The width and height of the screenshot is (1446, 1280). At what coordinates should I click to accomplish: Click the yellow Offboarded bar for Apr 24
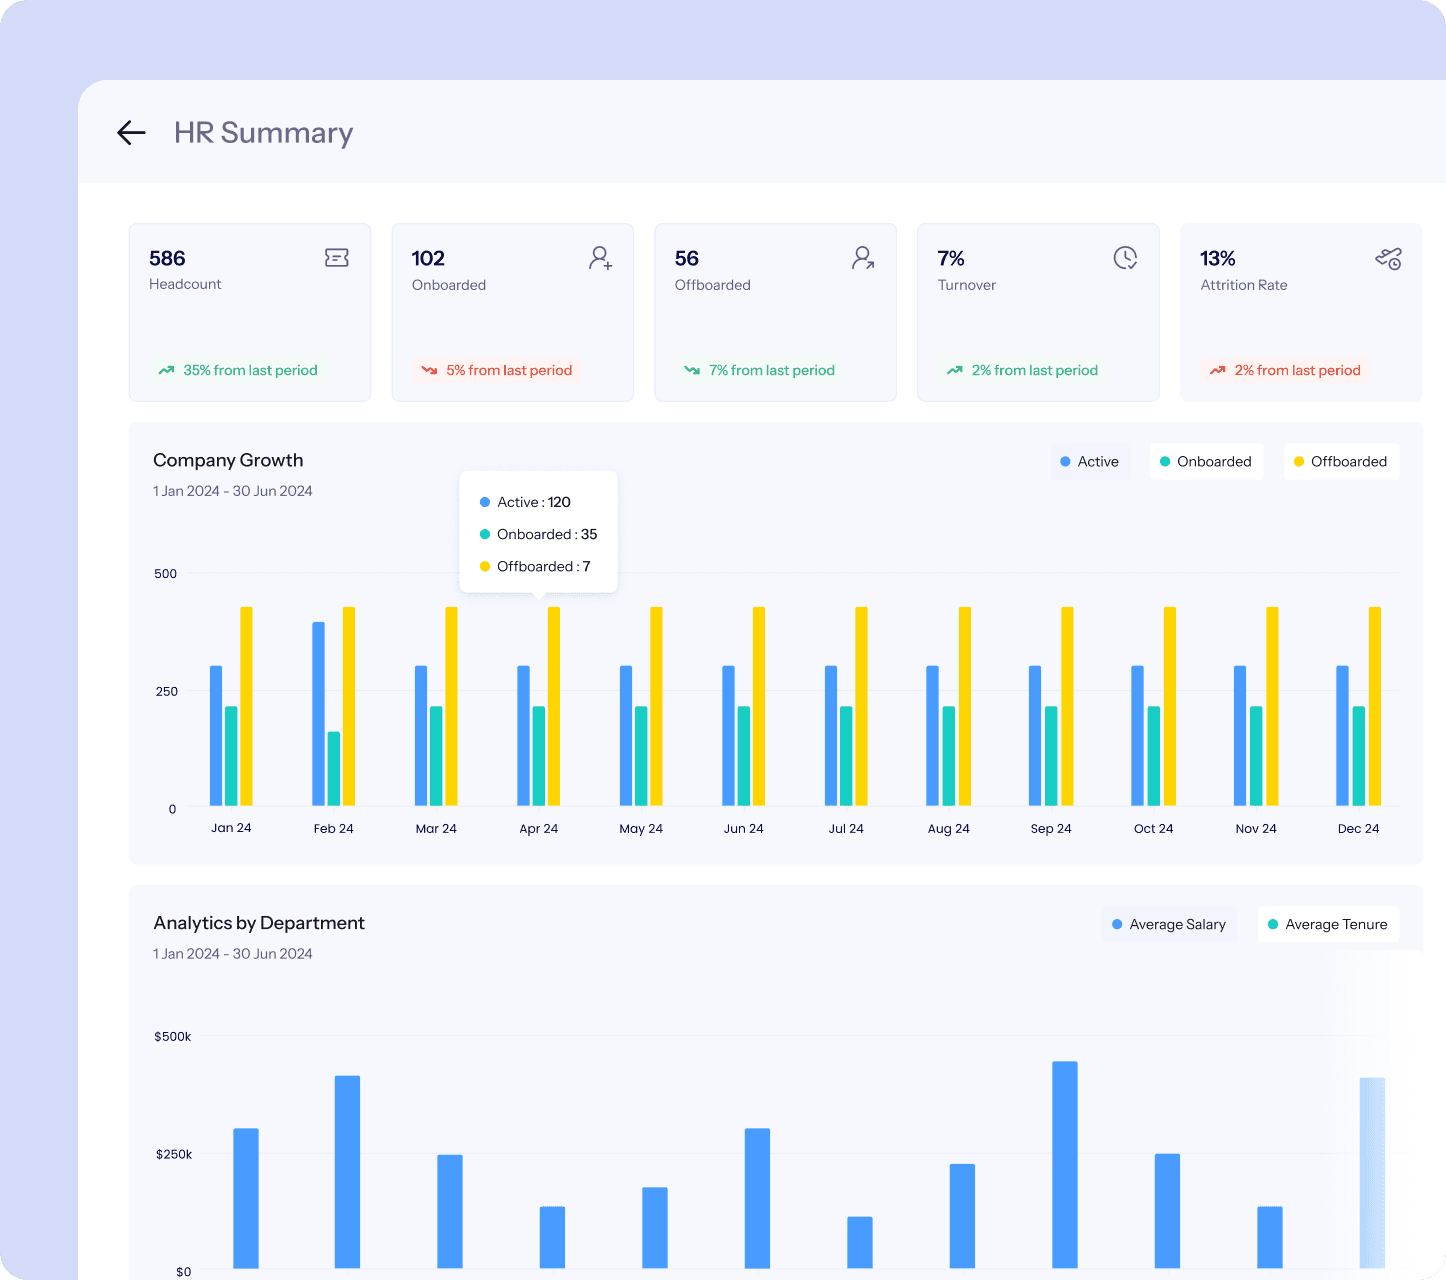[554, 705]
